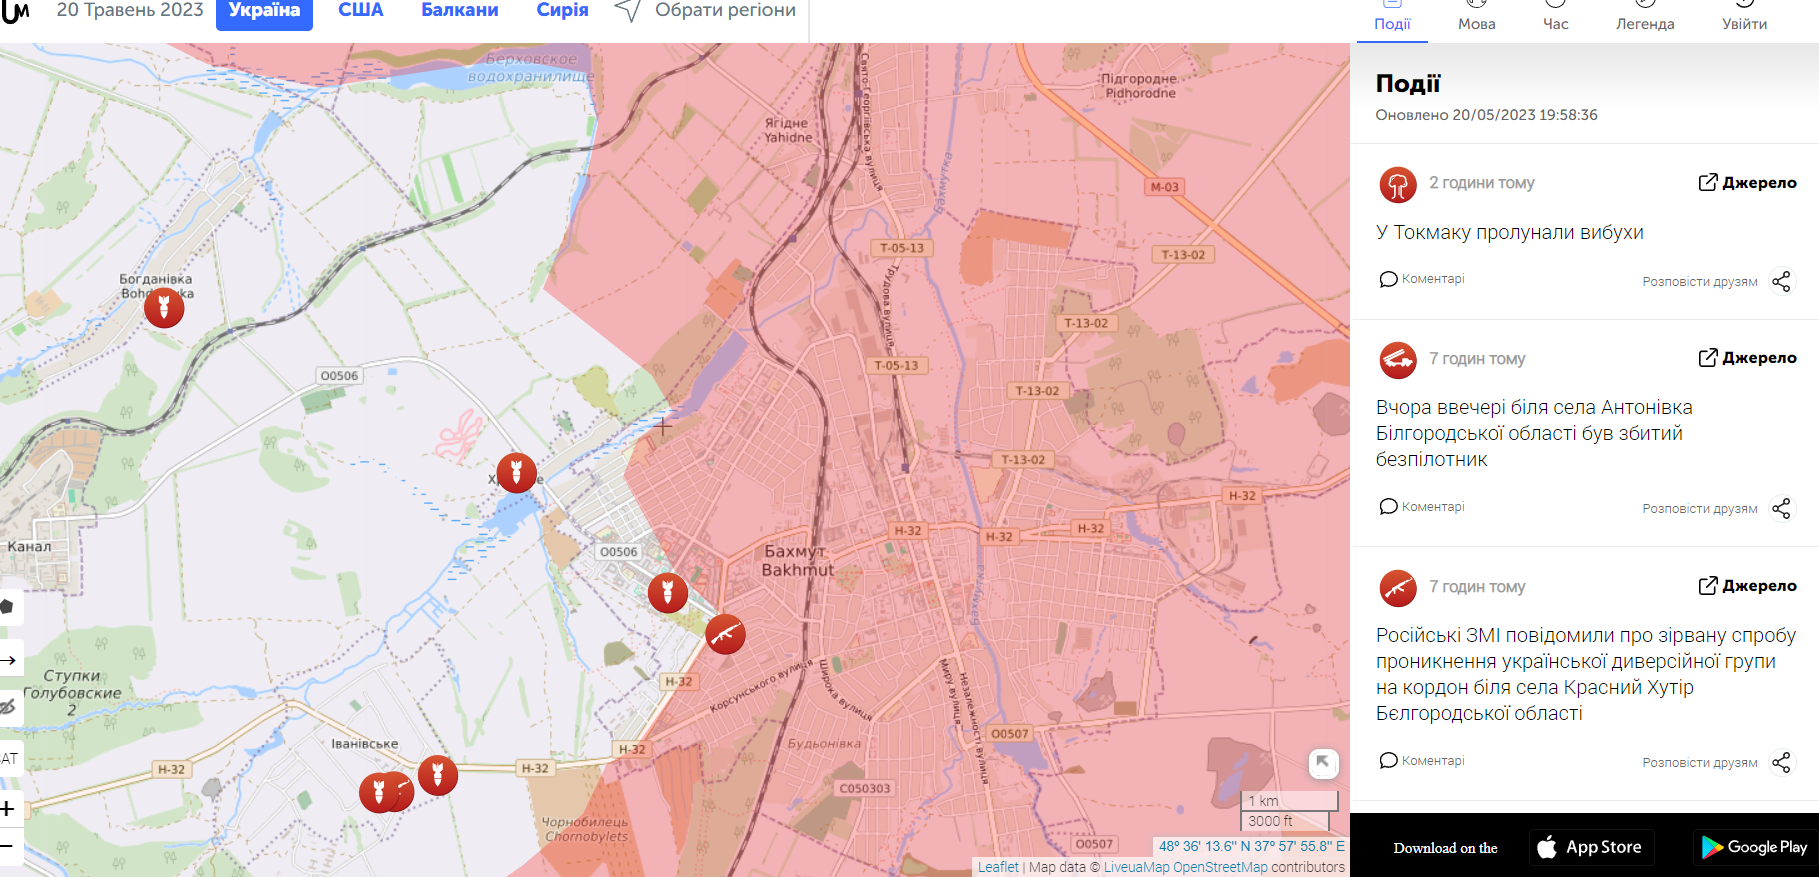Switch to the Балкани region tab
This screenshot has height=877, width=1819.
pos(459,11)
